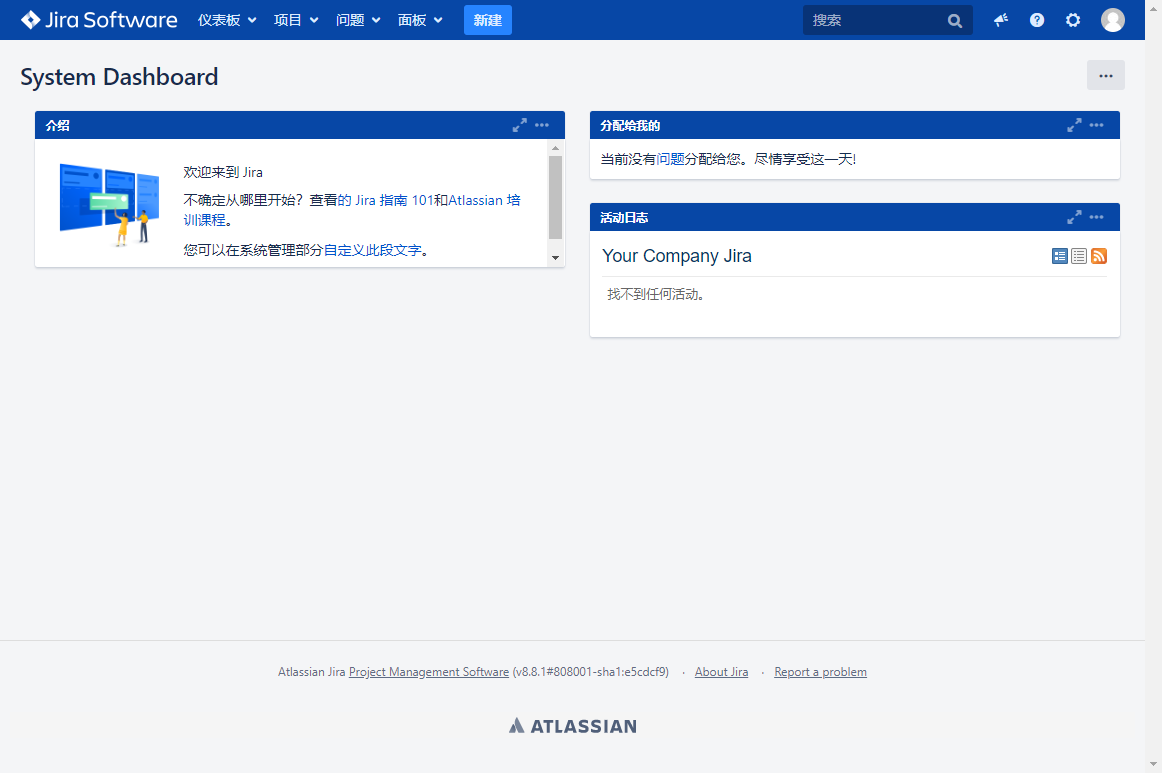
Task: Click the search magnifier icon
Action: (954, 21)
